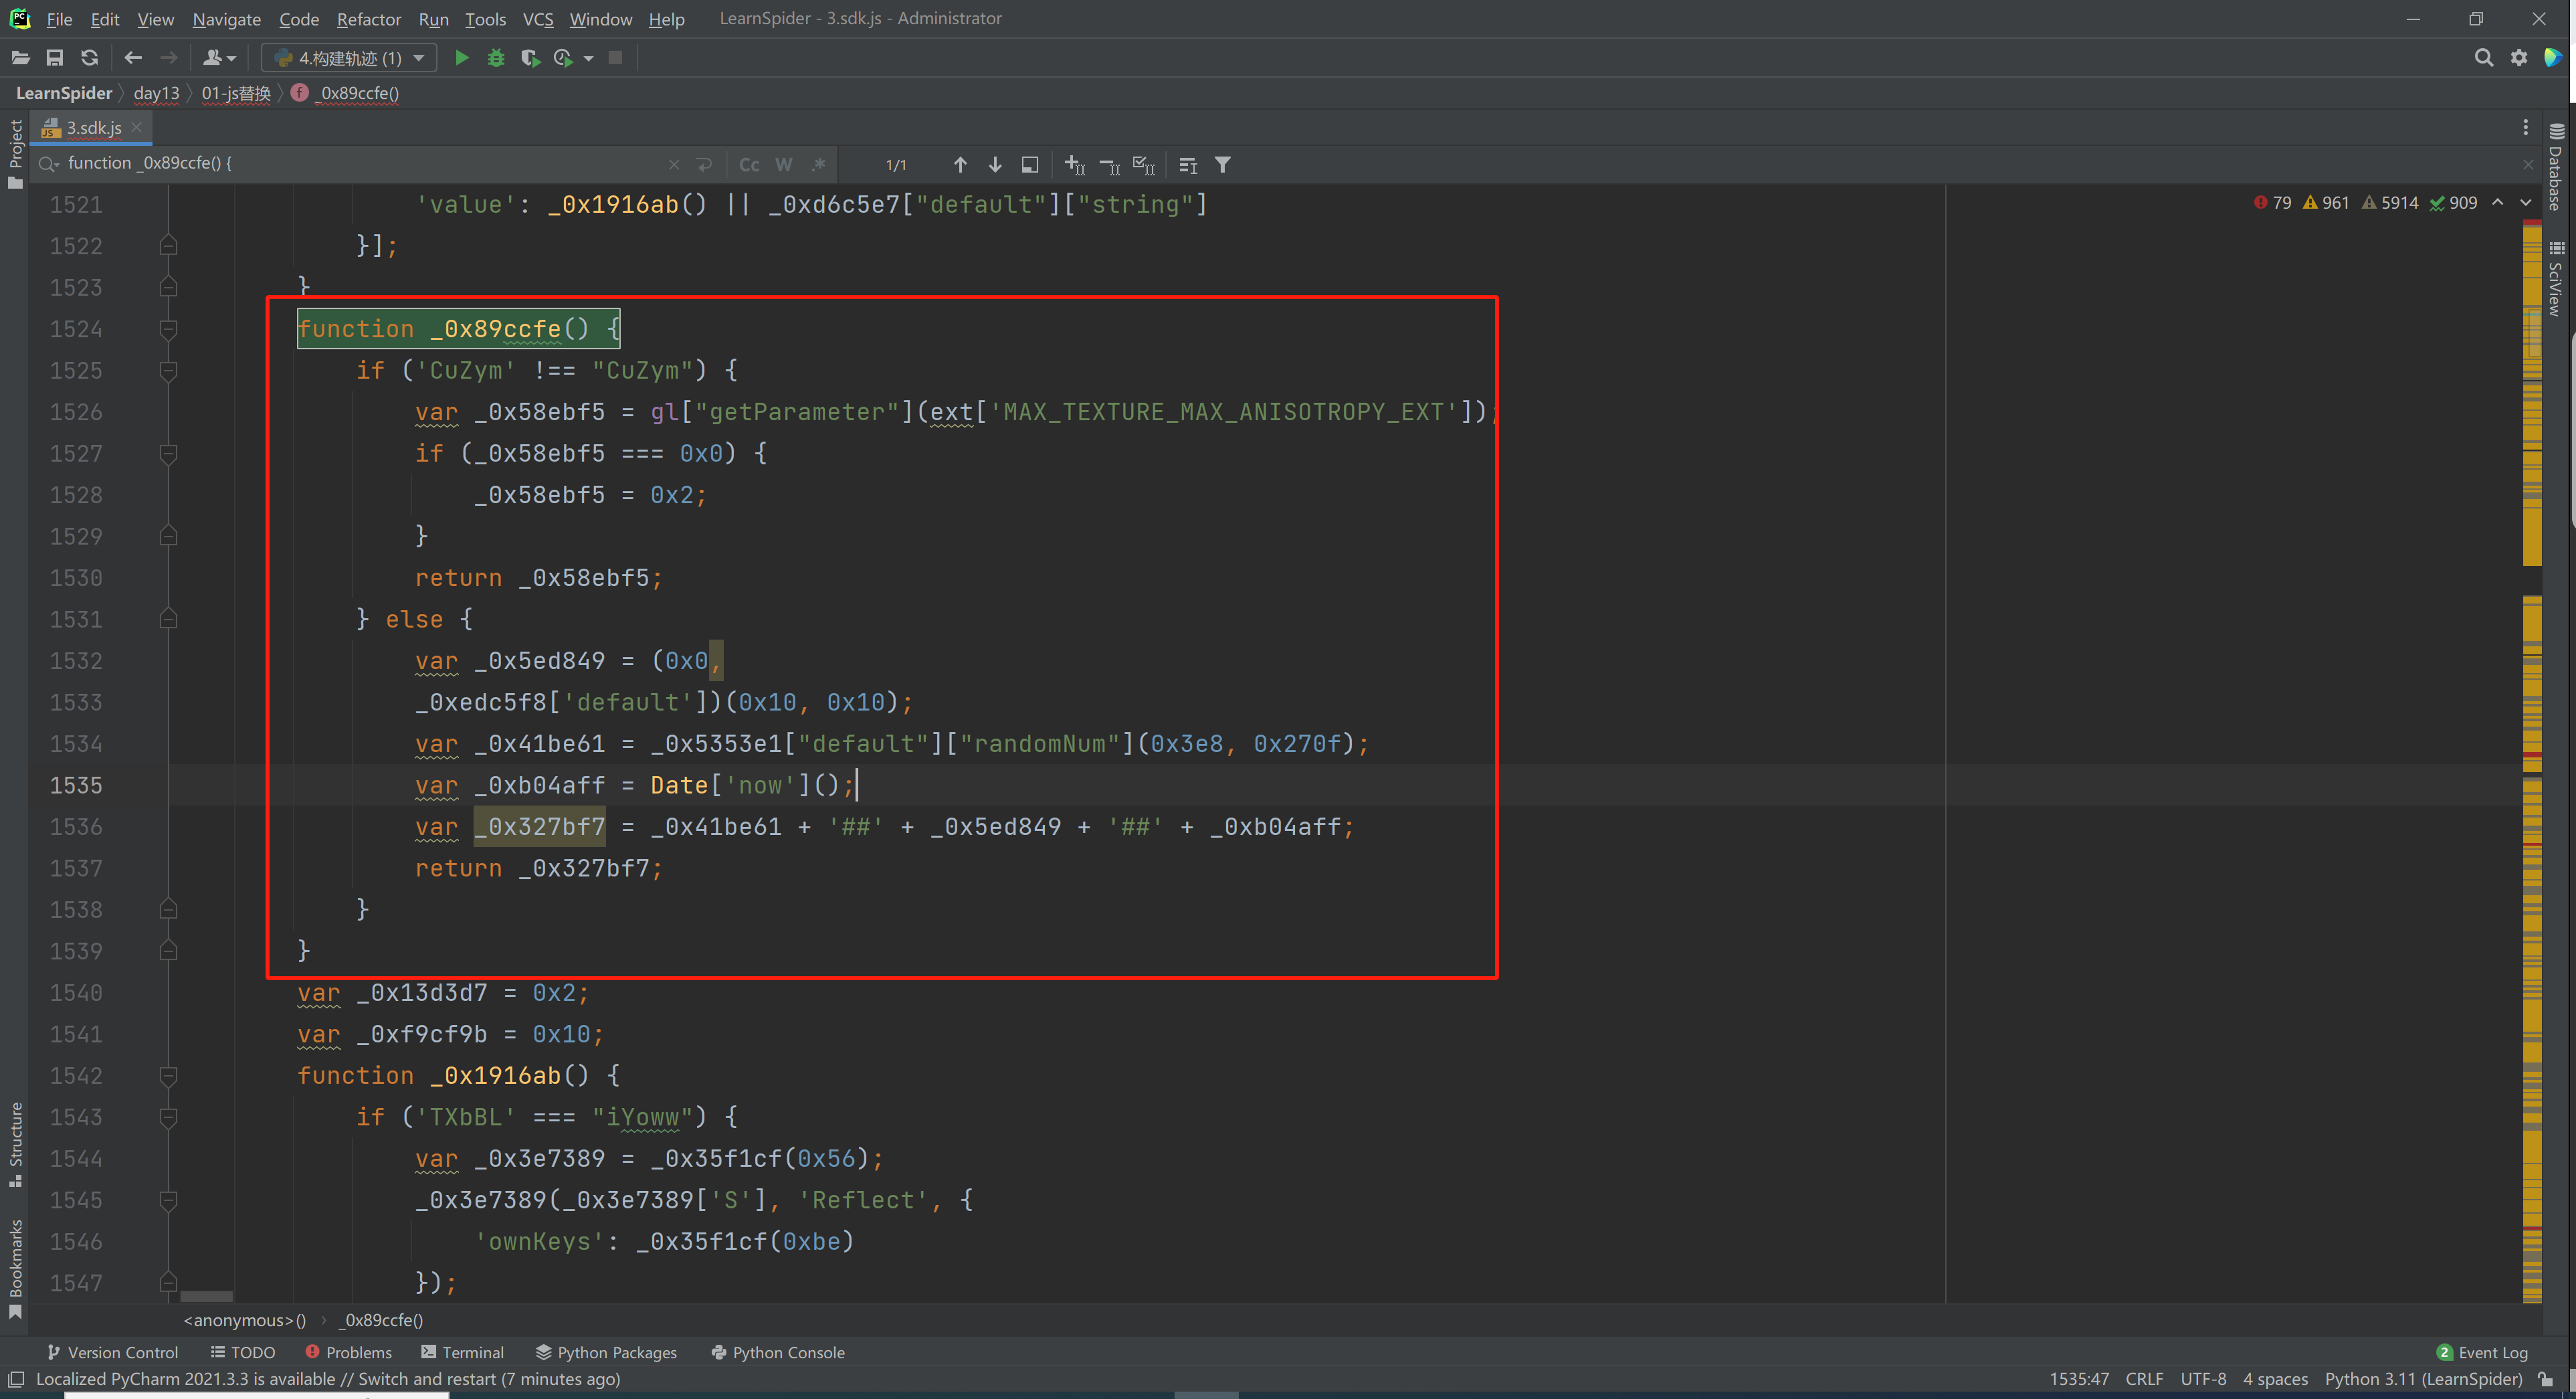The height and width of the screenshot is (1399, 2576).
Task: Open the Python Console tool window
Action: coord(778,1352)
